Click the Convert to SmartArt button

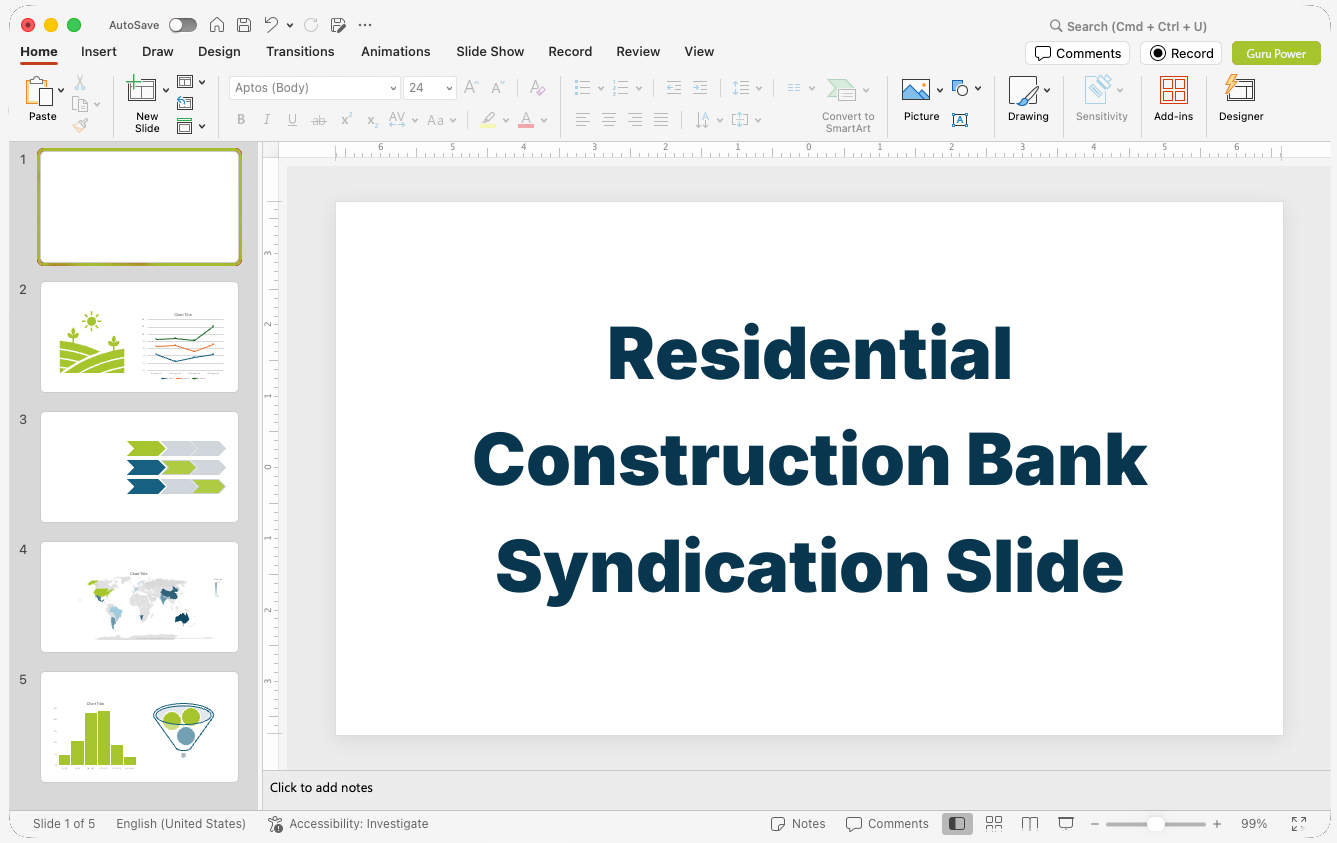click(x=848, y=105)
